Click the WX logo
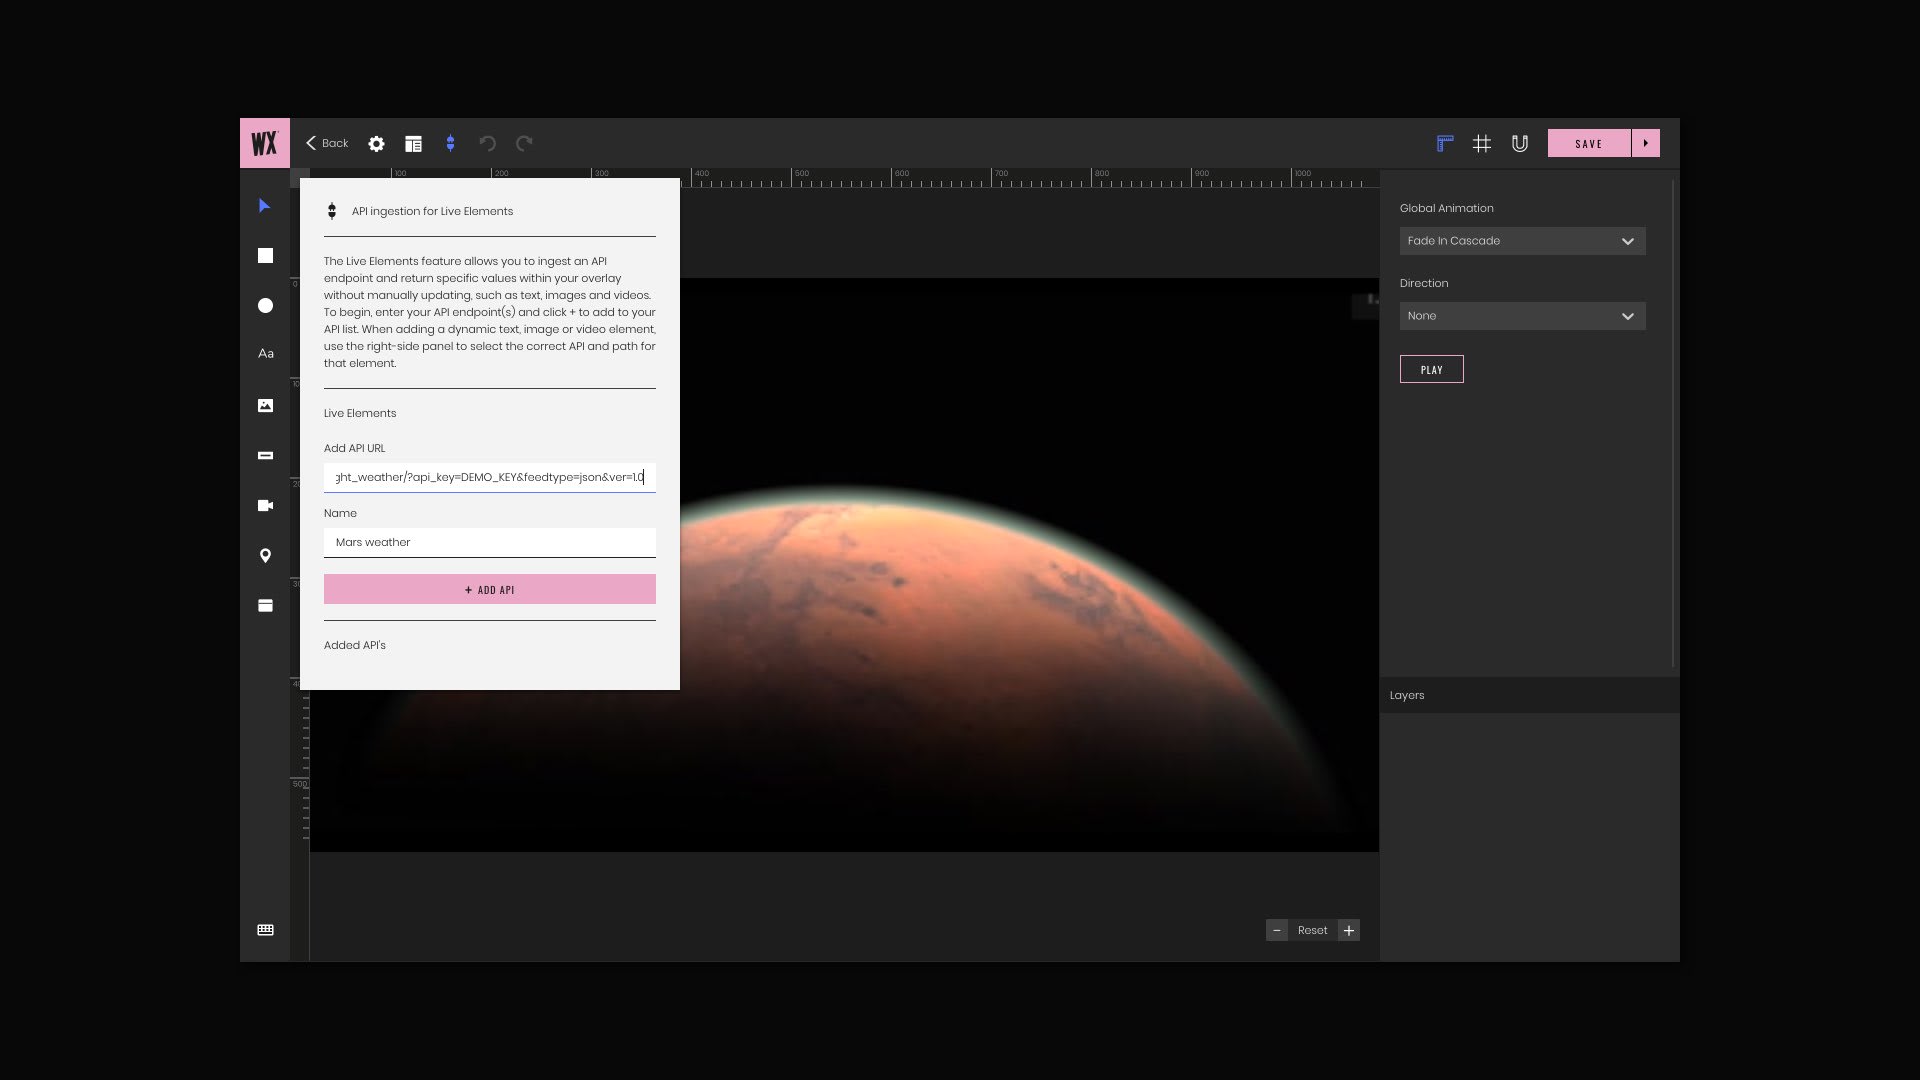This screenshot has height=1080, width=1920. [264, 143]
